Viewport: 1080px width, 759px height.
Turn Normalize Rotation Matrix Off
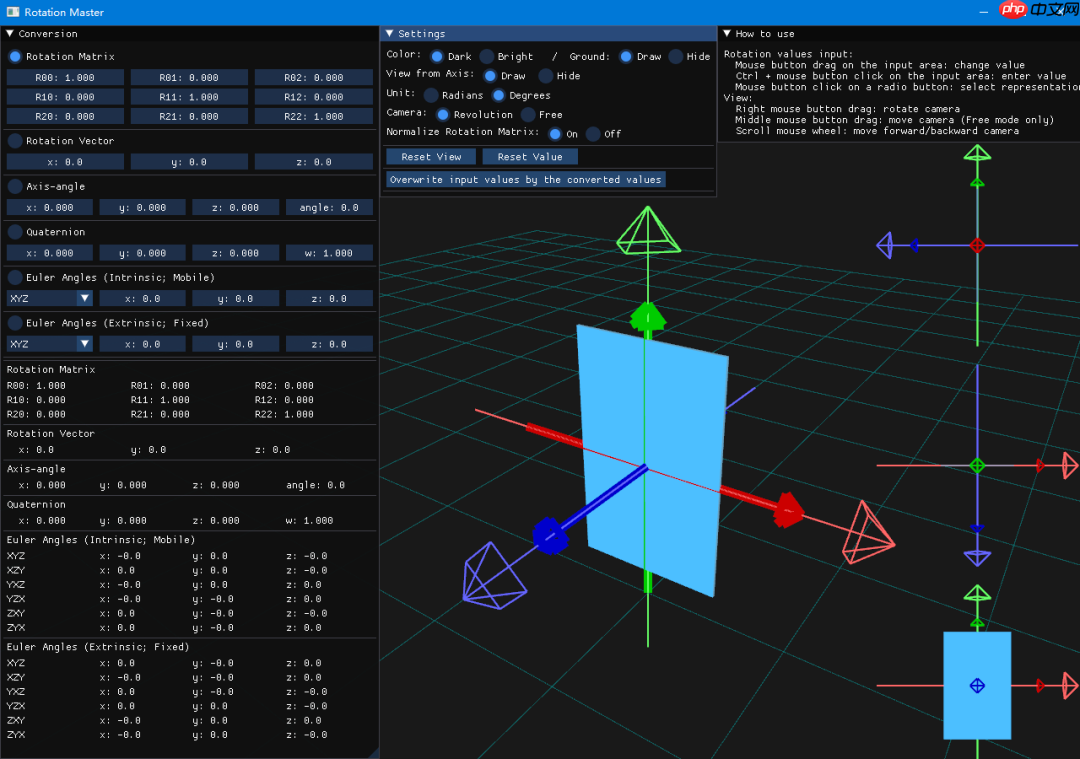(593, 134)
